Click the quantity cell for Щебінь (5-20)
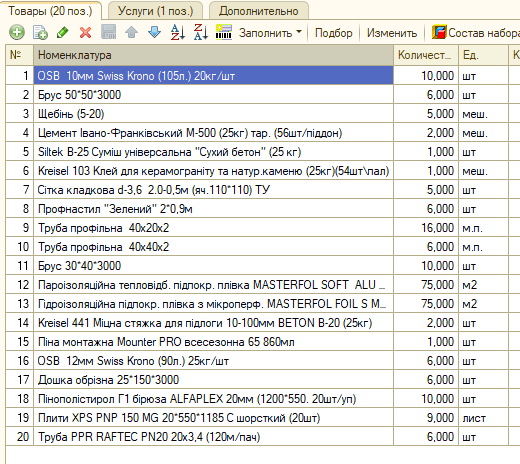 click(426, 114)
